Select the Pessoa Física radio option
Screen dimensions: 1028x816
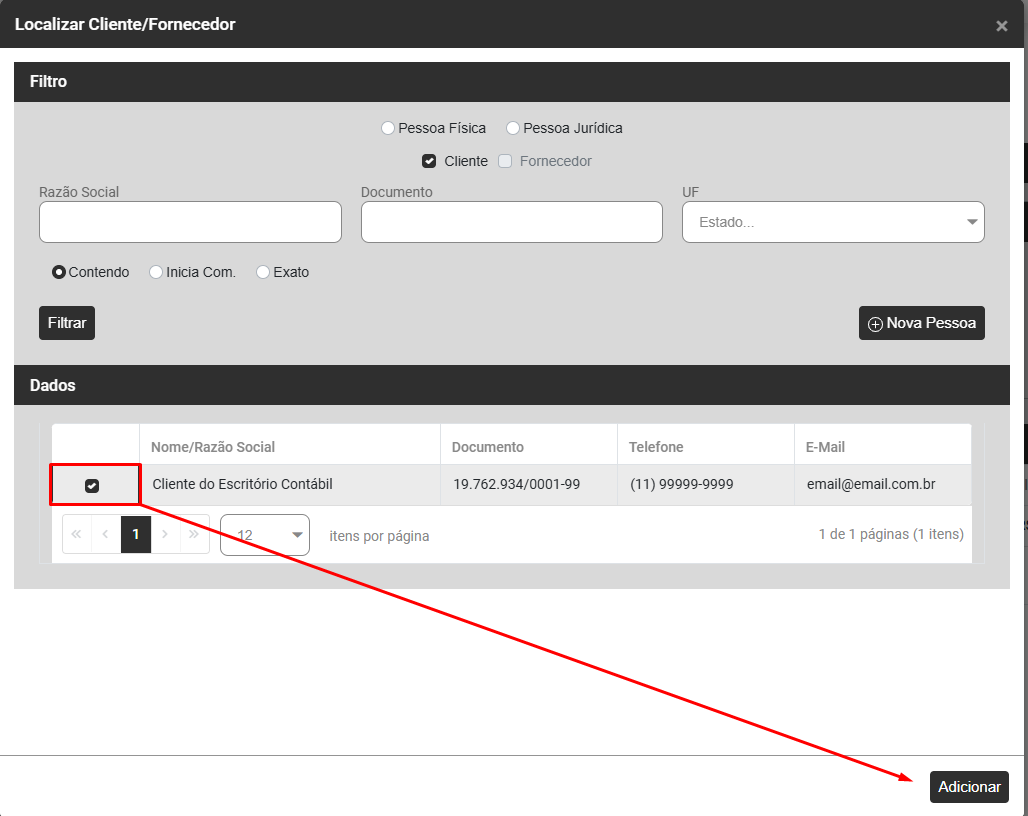tap(388, 128)
